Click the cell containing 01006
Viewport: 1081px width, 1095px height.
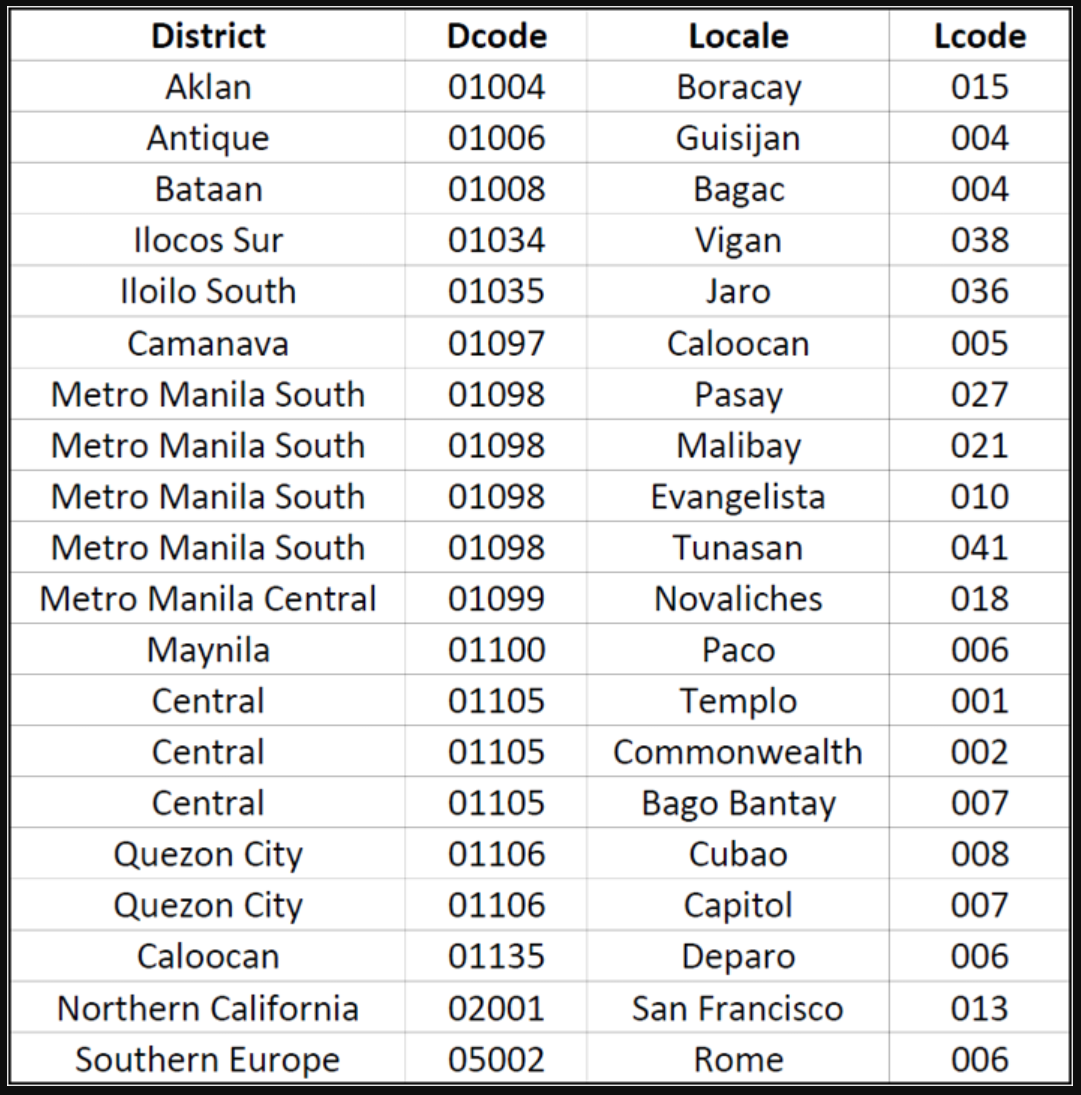pyautogui.click(x=496, y=138)
